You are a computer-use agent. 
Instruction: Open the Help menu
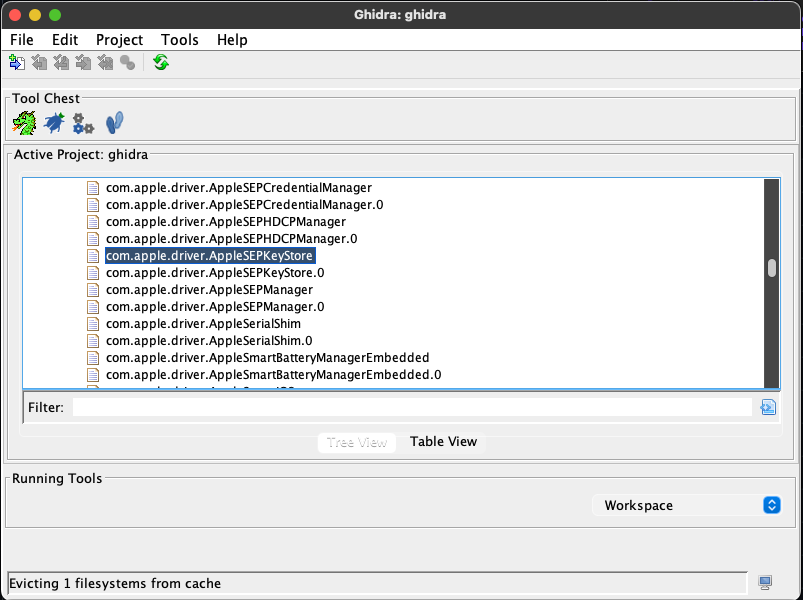(x=232, y=40)
